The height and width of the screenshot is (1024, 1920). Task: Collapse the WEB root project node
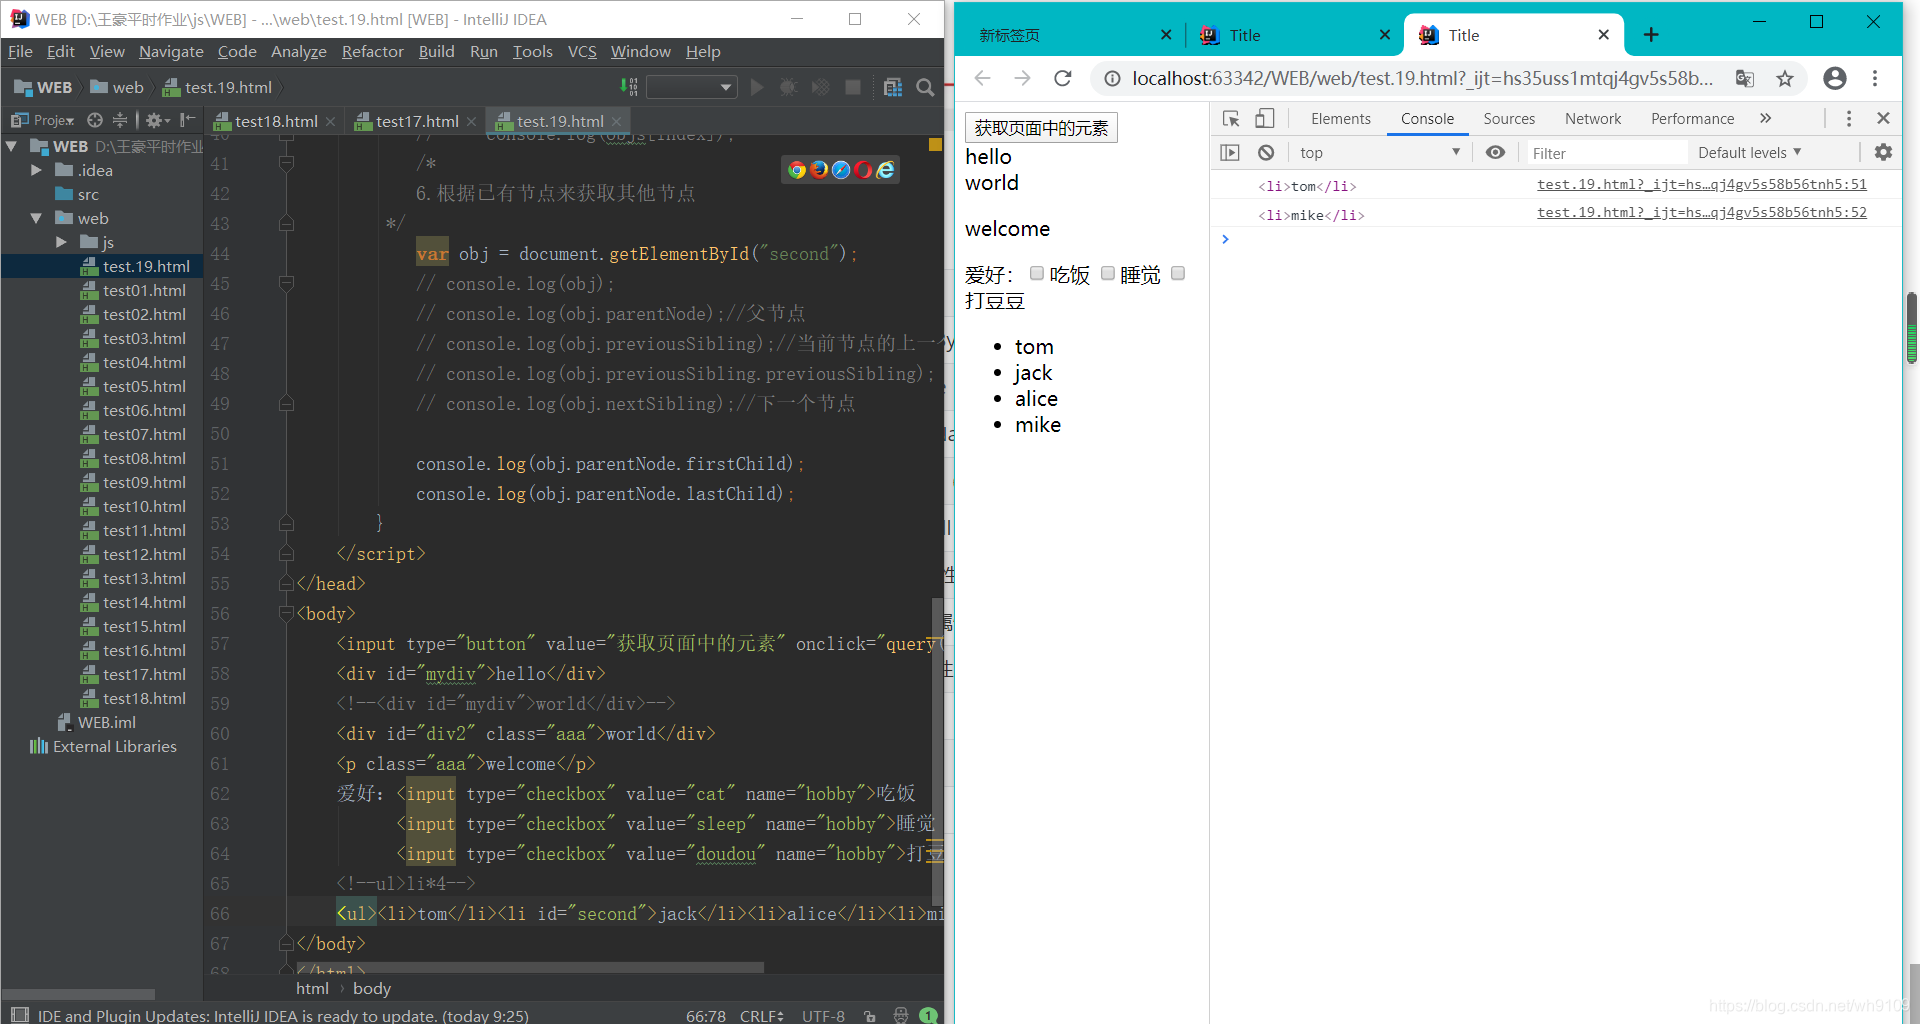coord(12,146)
